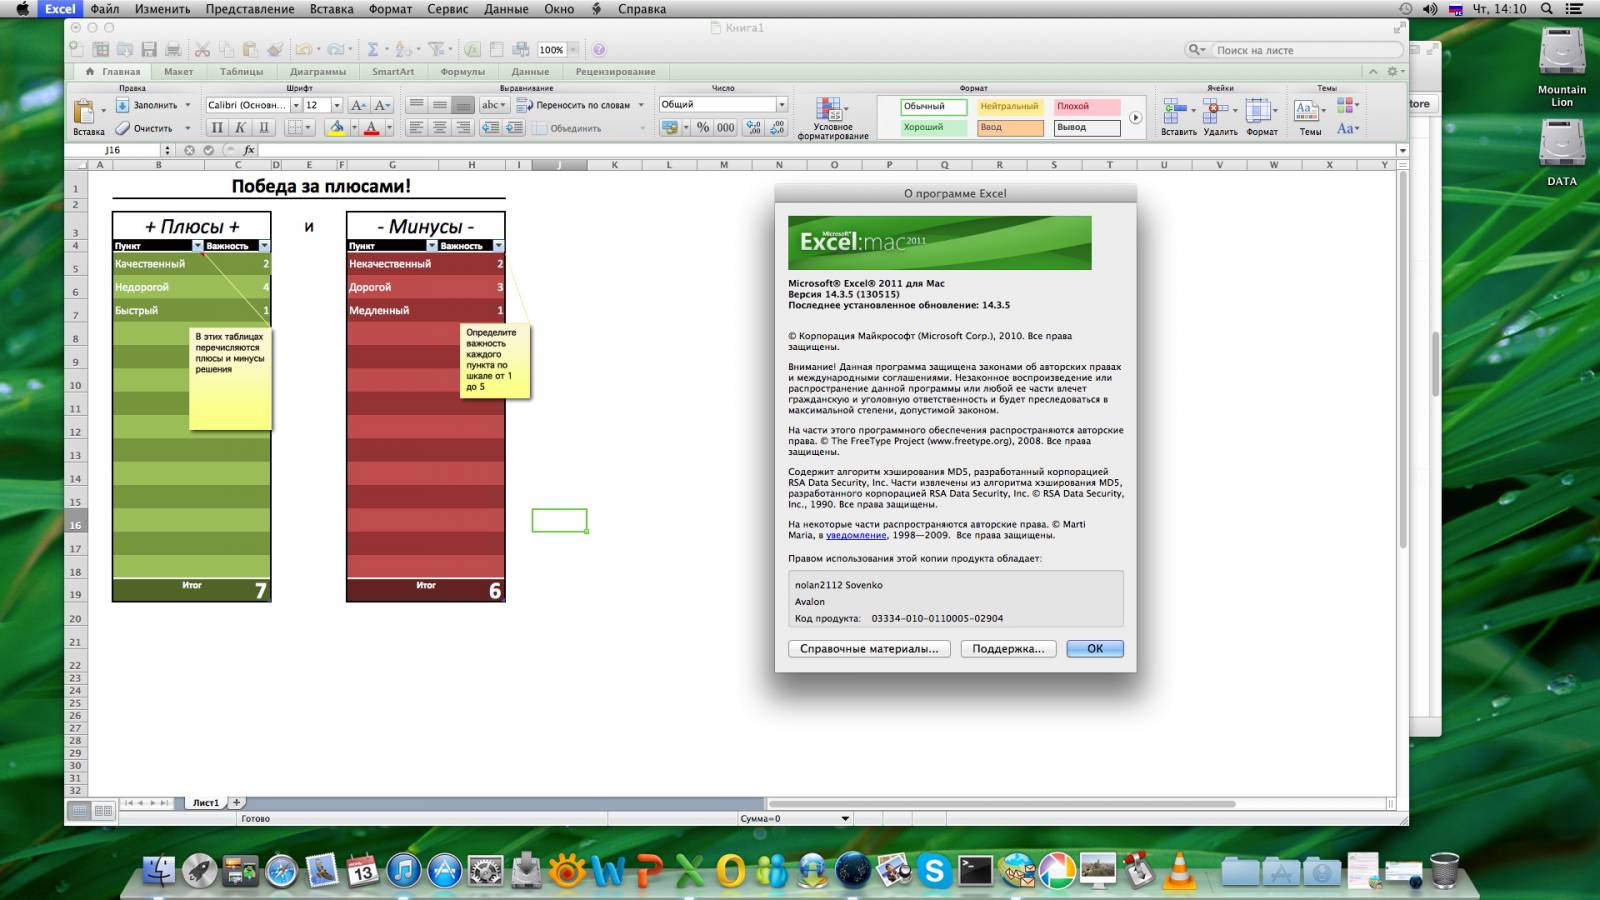Click the Cut scissors icon

pyautogui.click(x=202, y=49)
